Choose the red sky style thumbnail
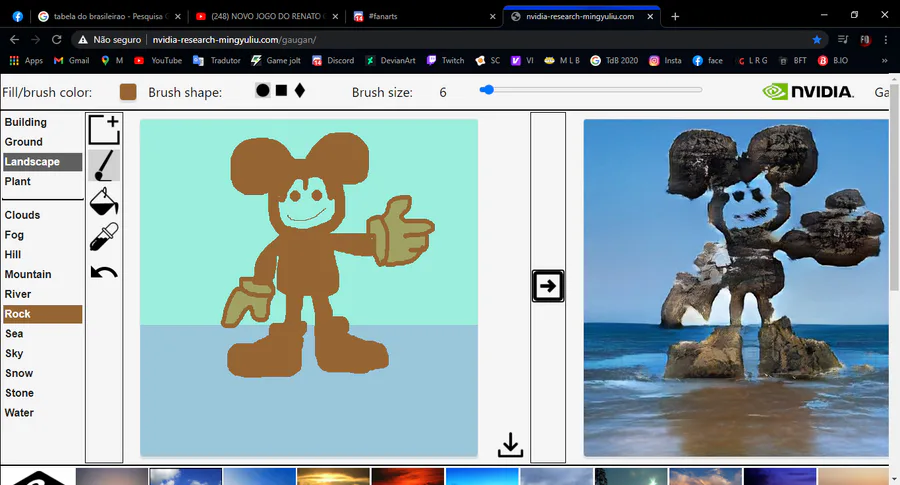900x485 pixels. click(x=408, y=476)
